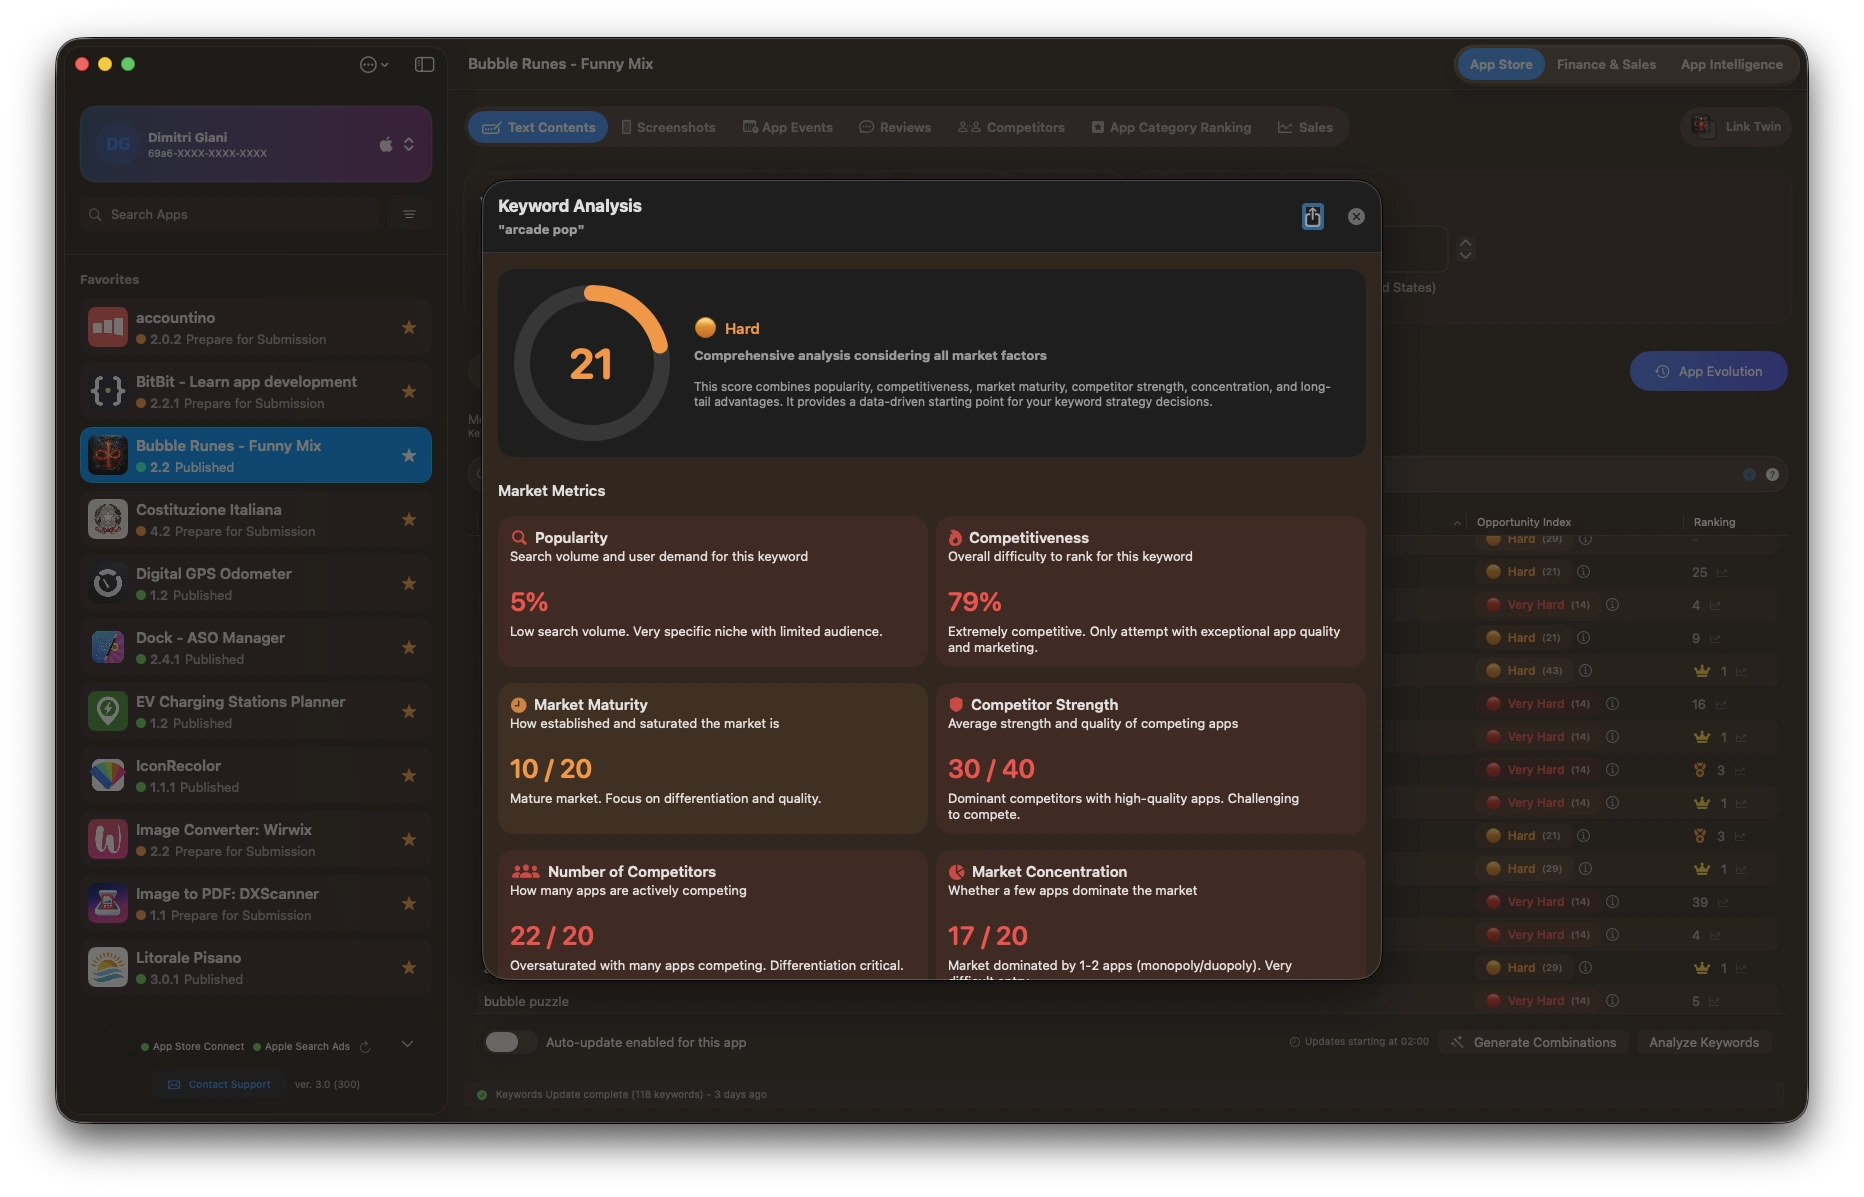Click the refresh icon next to Apple Search Ads
Screen dimensions: 1864x1197
[365, 1047]
